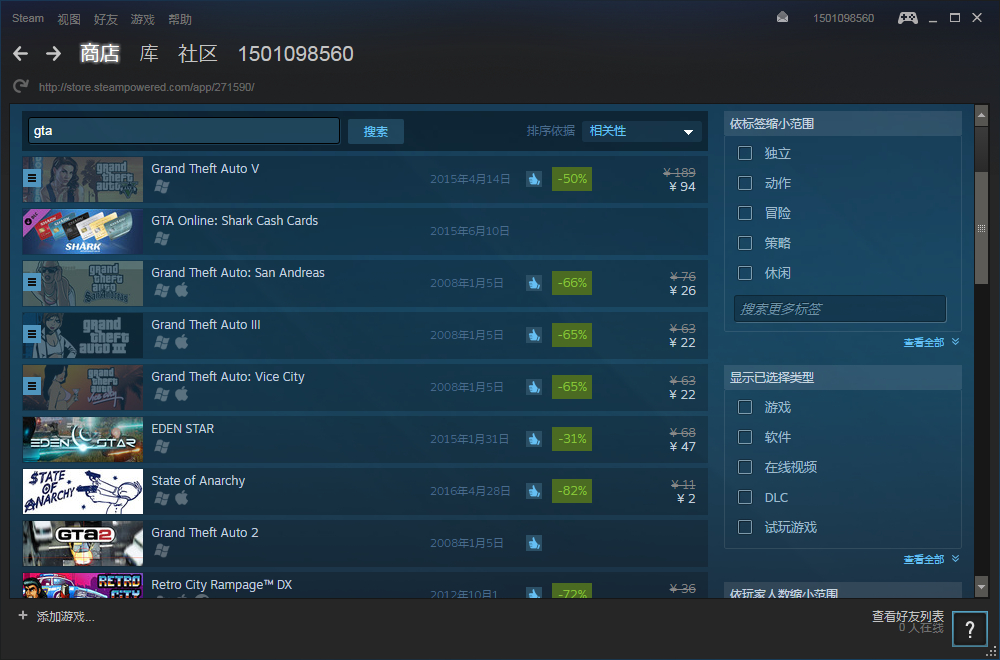Expand 查看全部 under tag filters
The width and height of the screenshot is (1000, 660).
pos(931,342)
